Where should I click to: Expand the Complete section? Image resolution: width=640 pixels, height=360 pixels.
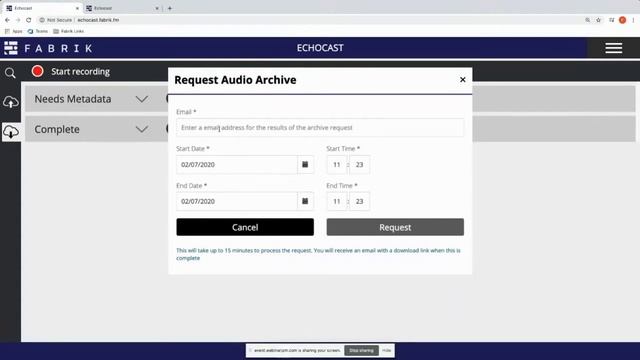click(x=142, y=129)
